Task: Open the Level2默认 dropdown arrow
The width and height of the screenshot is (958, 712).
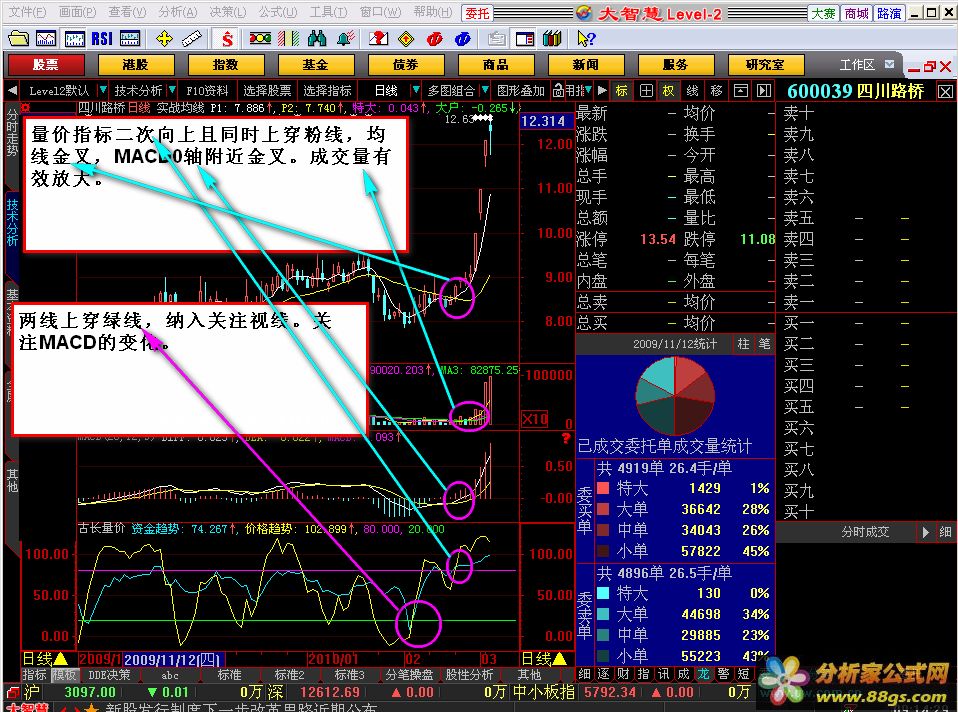Action: click(103, 90)
